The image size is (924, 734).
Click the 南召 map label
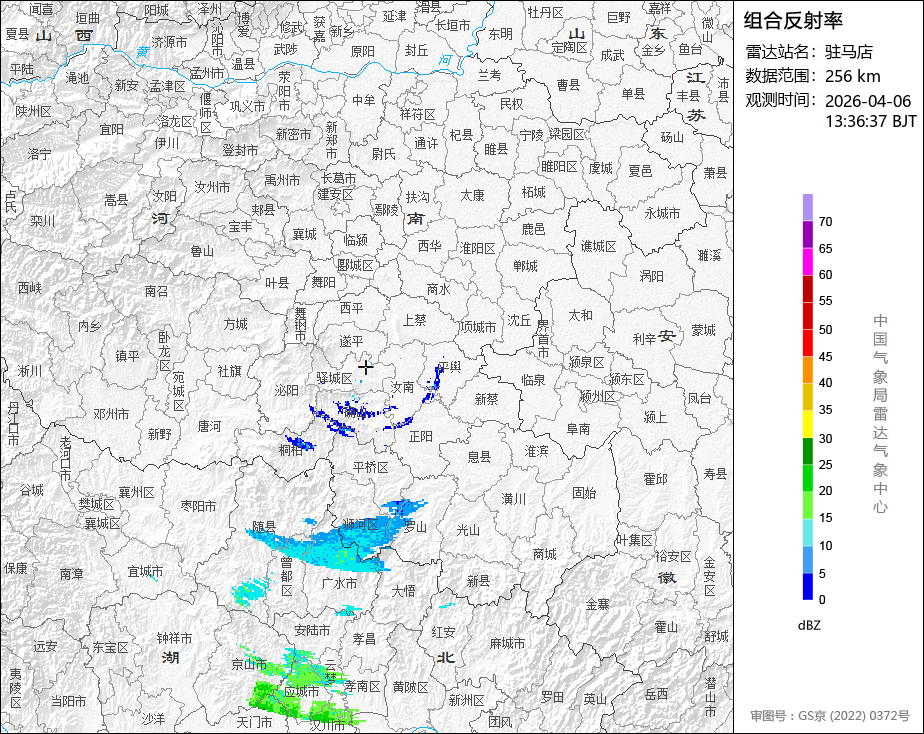coord(156,290)
